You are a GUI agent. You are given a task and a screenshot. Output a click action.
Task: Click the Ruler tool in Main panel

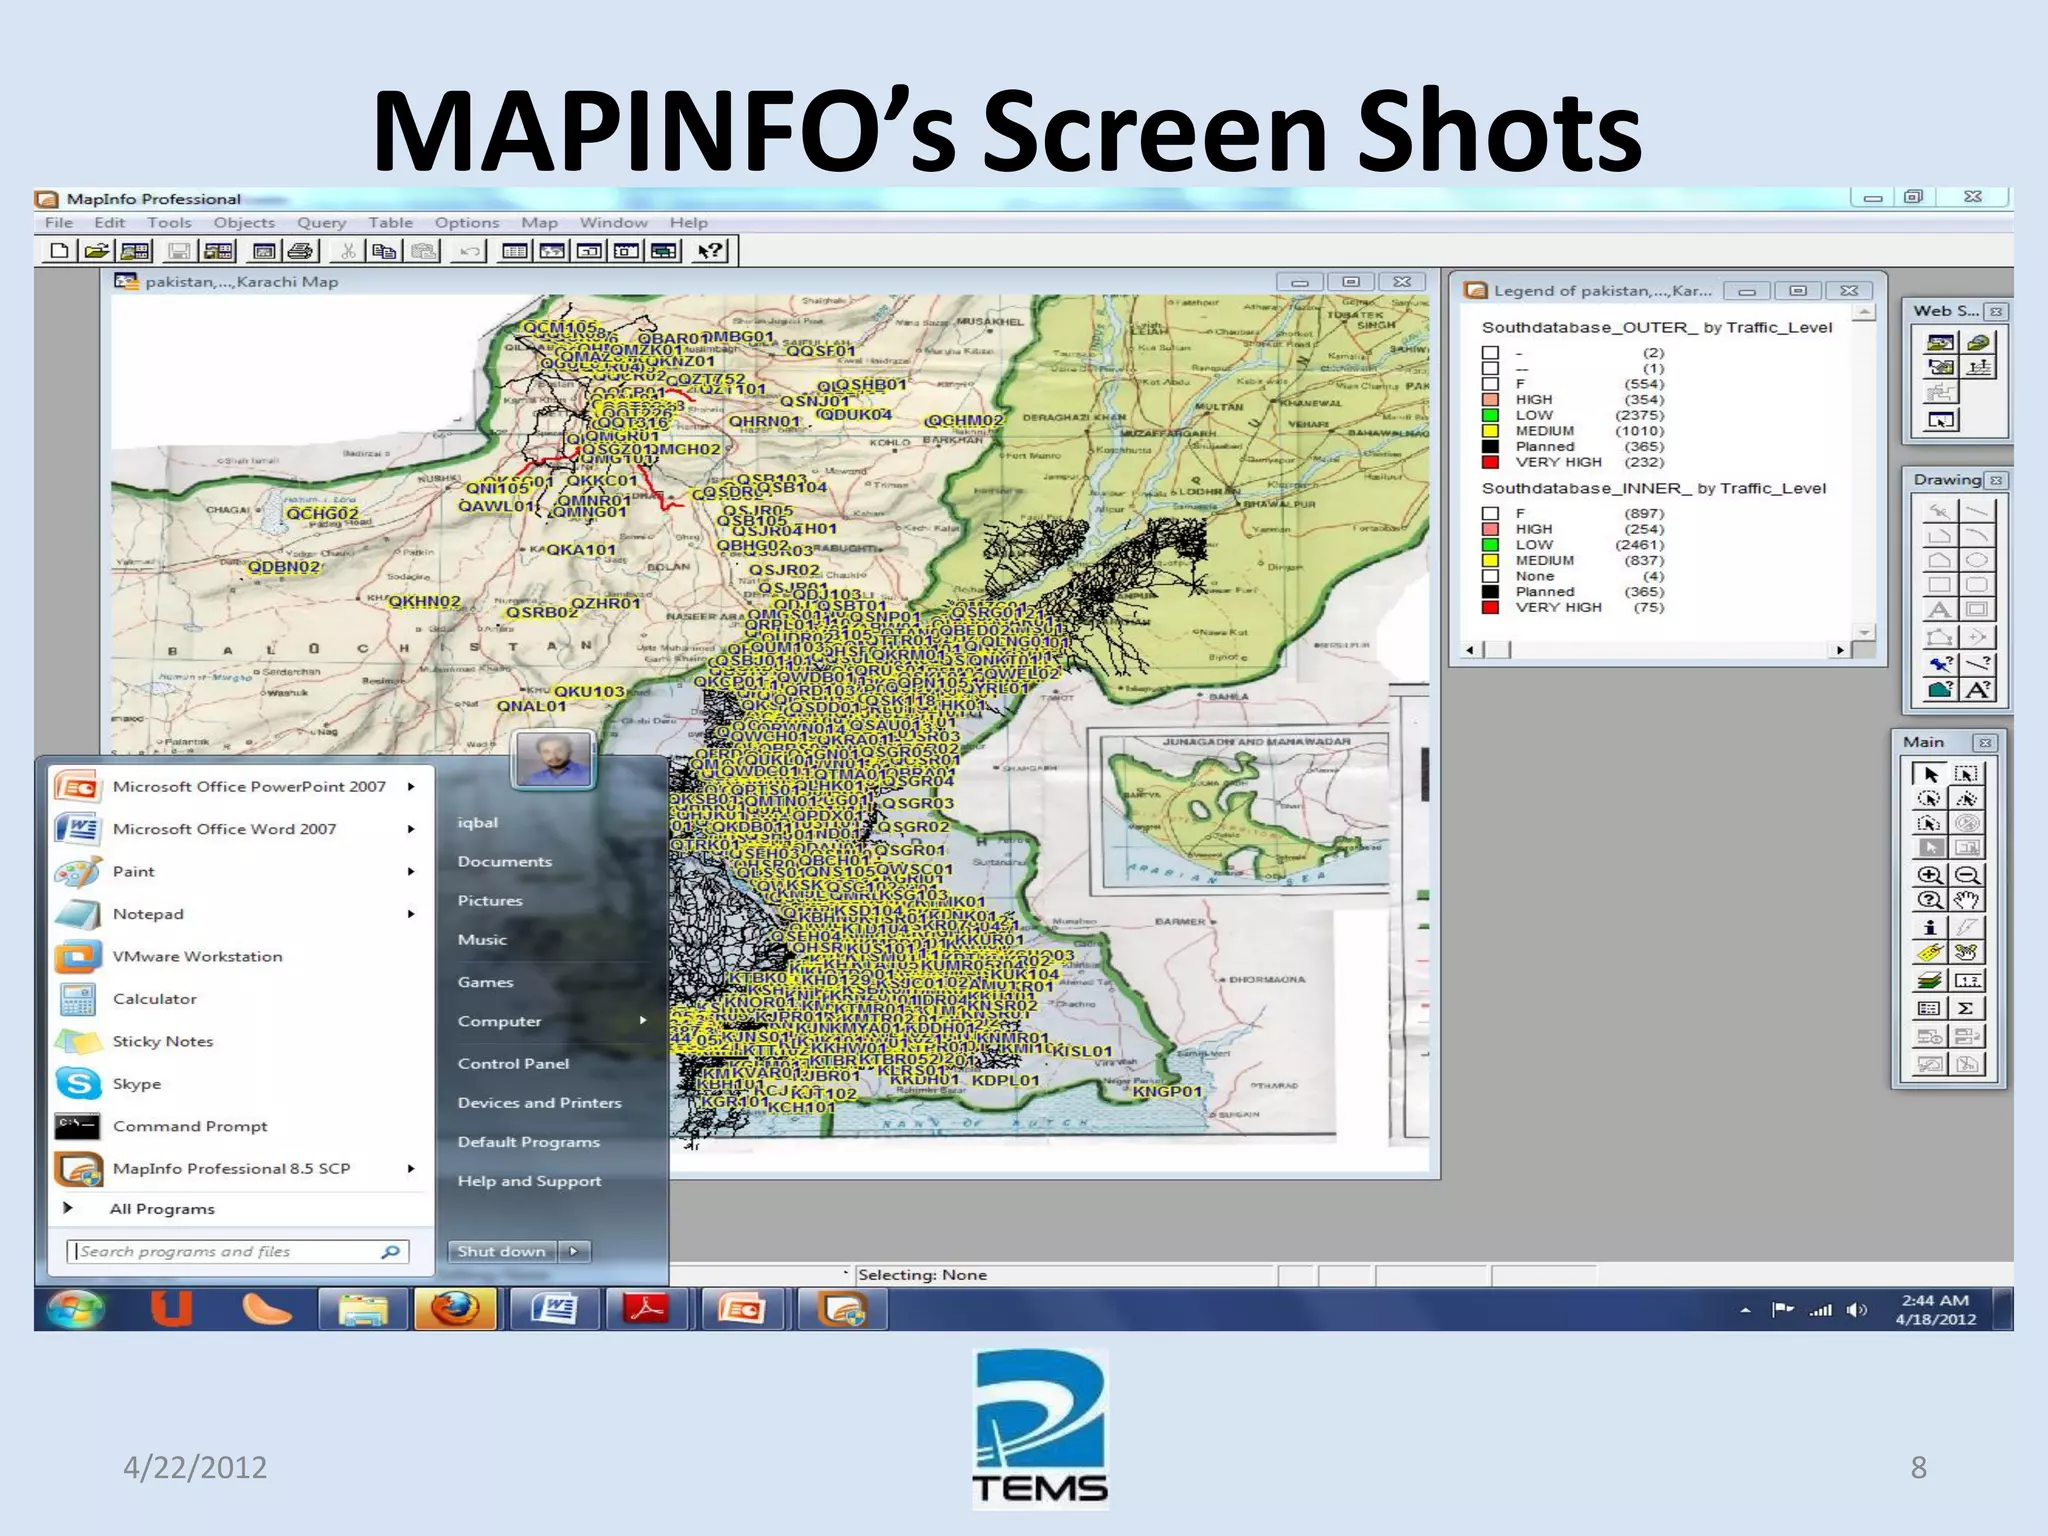1967,981
